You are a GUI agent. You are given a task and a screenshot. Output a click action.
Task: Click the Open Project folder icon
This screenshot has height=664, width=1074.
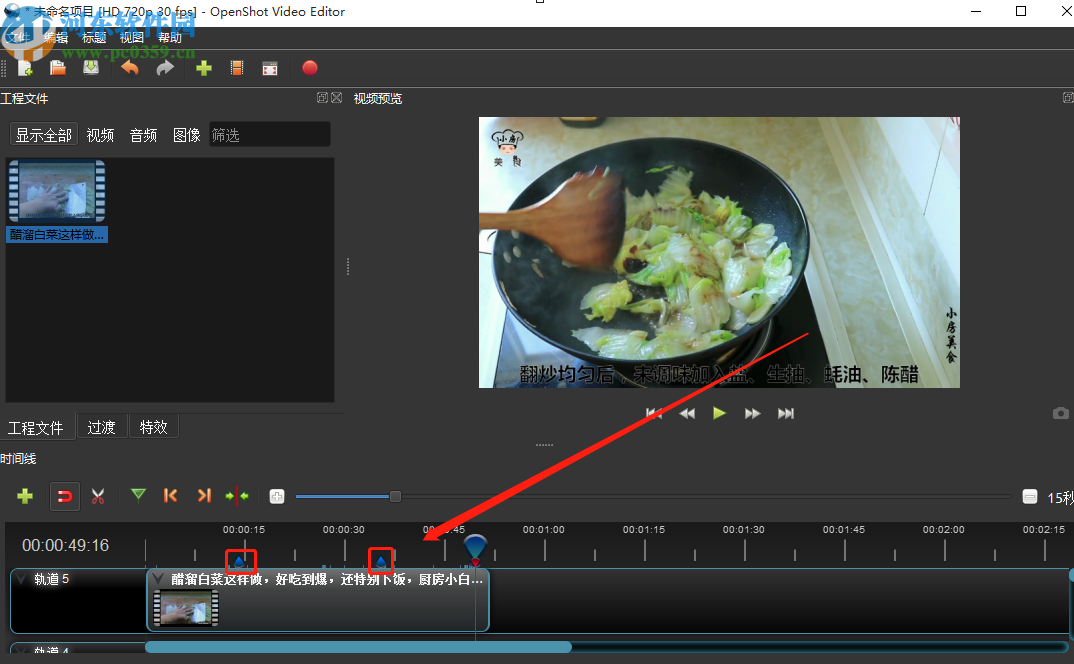pyautogui.click(x=58, y=68)
